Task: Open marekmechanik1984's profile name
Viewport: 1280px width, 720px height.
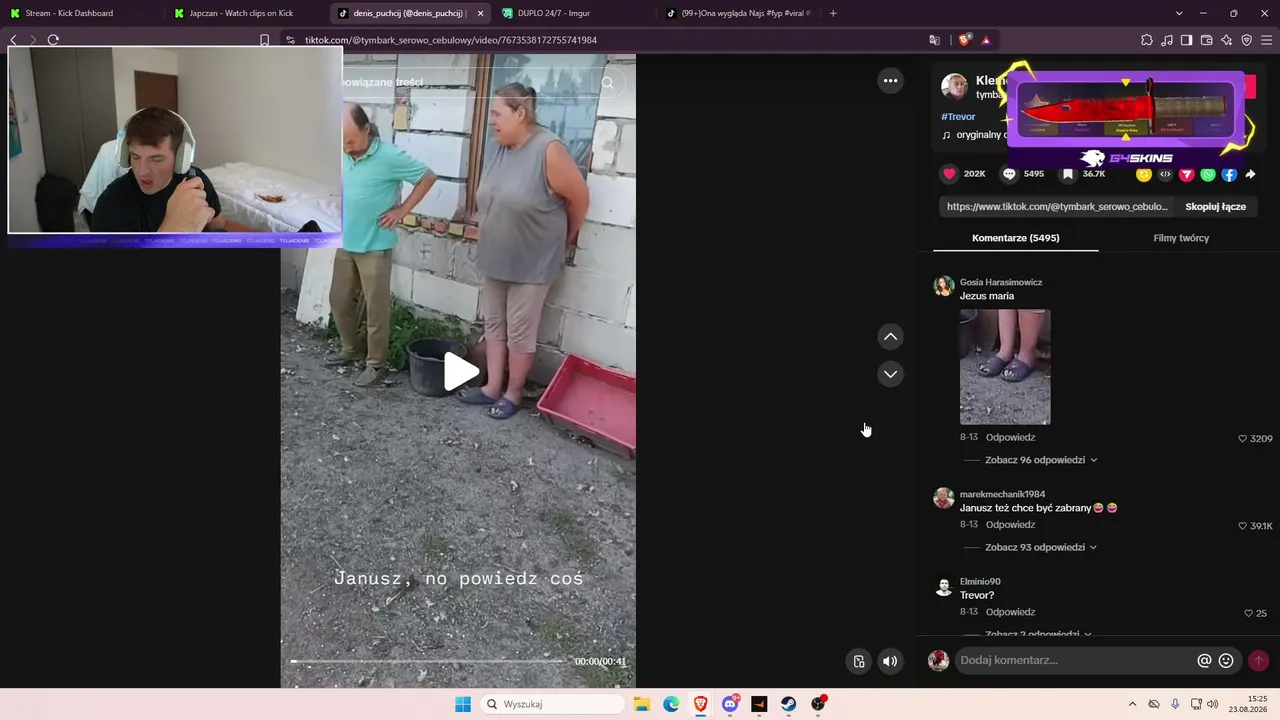Action: tap(1002, 494)
